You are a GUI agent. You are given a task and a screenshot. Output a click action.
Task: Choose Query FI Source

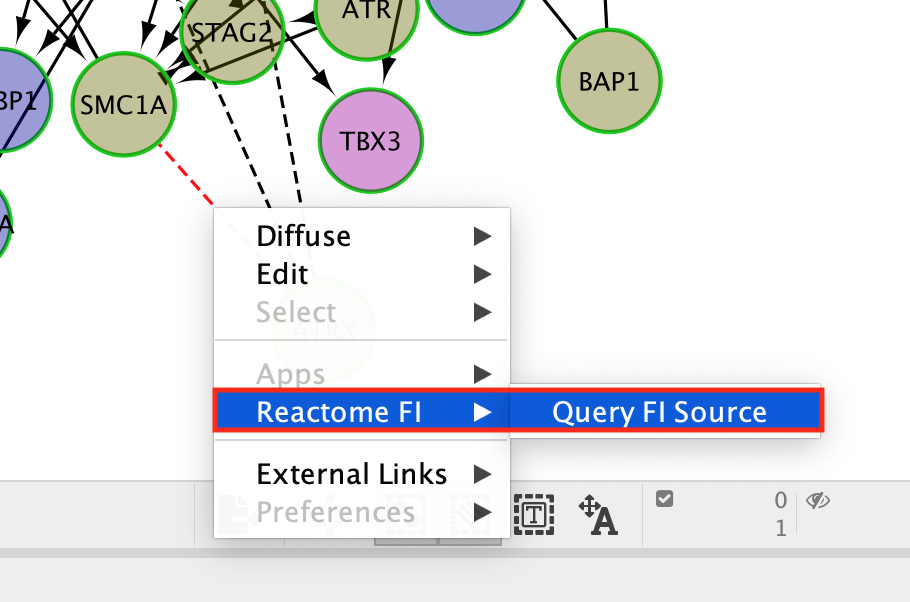point(660,412)
